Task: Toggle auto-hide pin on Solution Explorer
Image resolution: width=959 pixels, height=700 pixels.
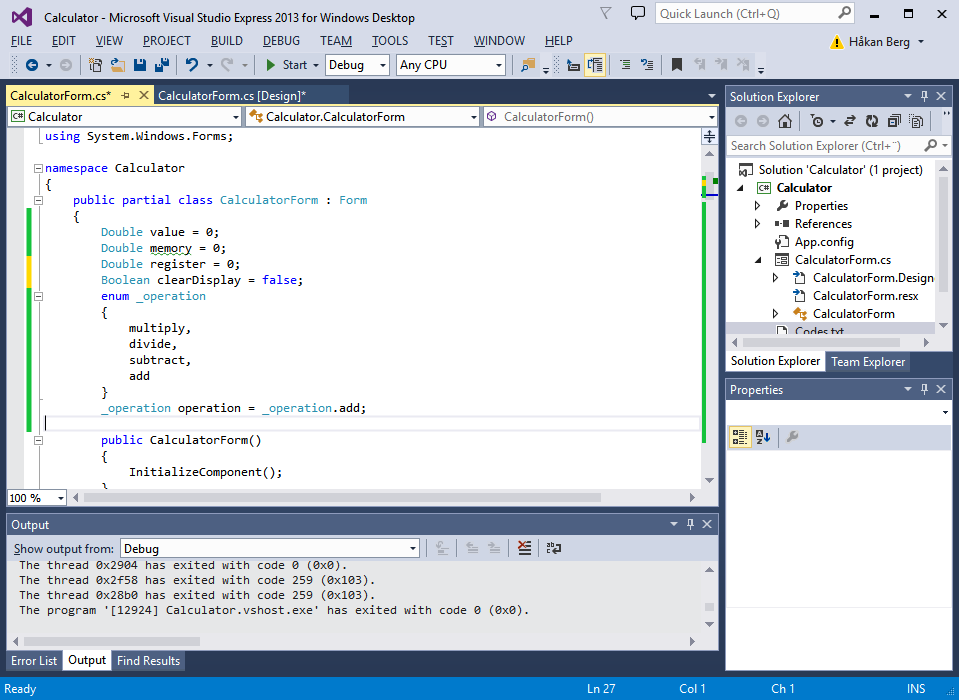Action: [924, 96]
